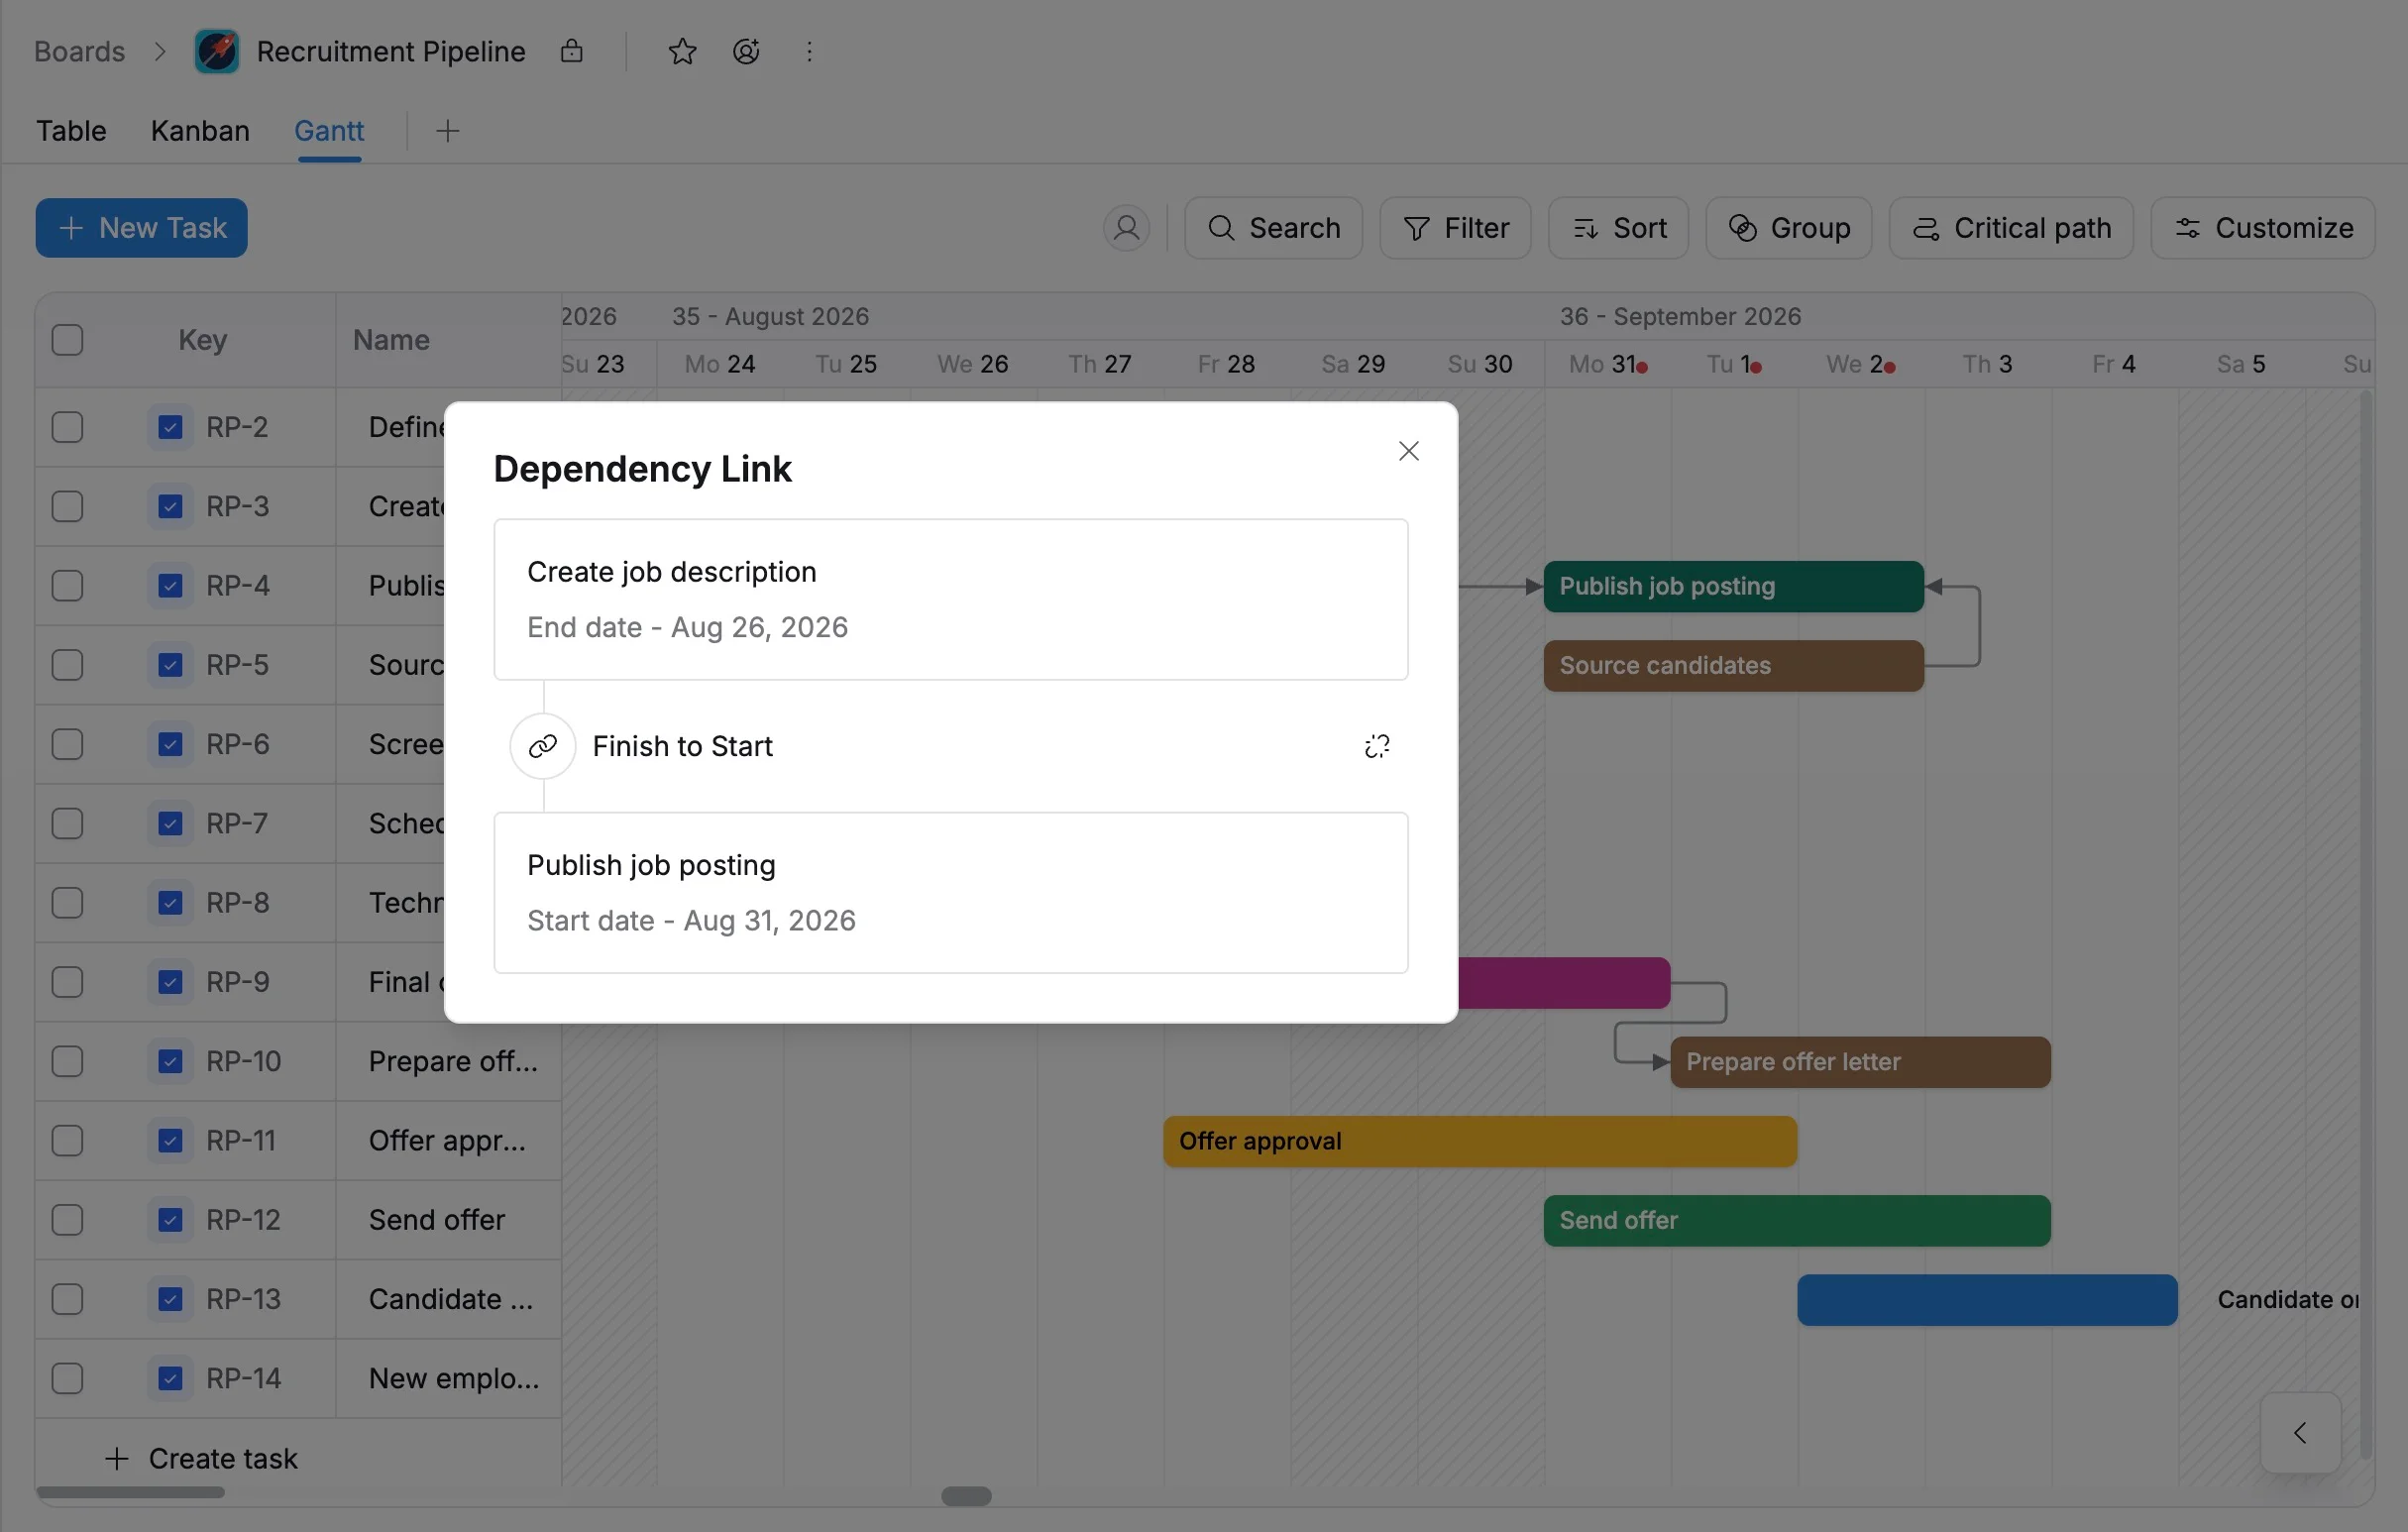Select the Offer approval Gantt bar
The image size is (2408, 1532).
(1479, 1141)
